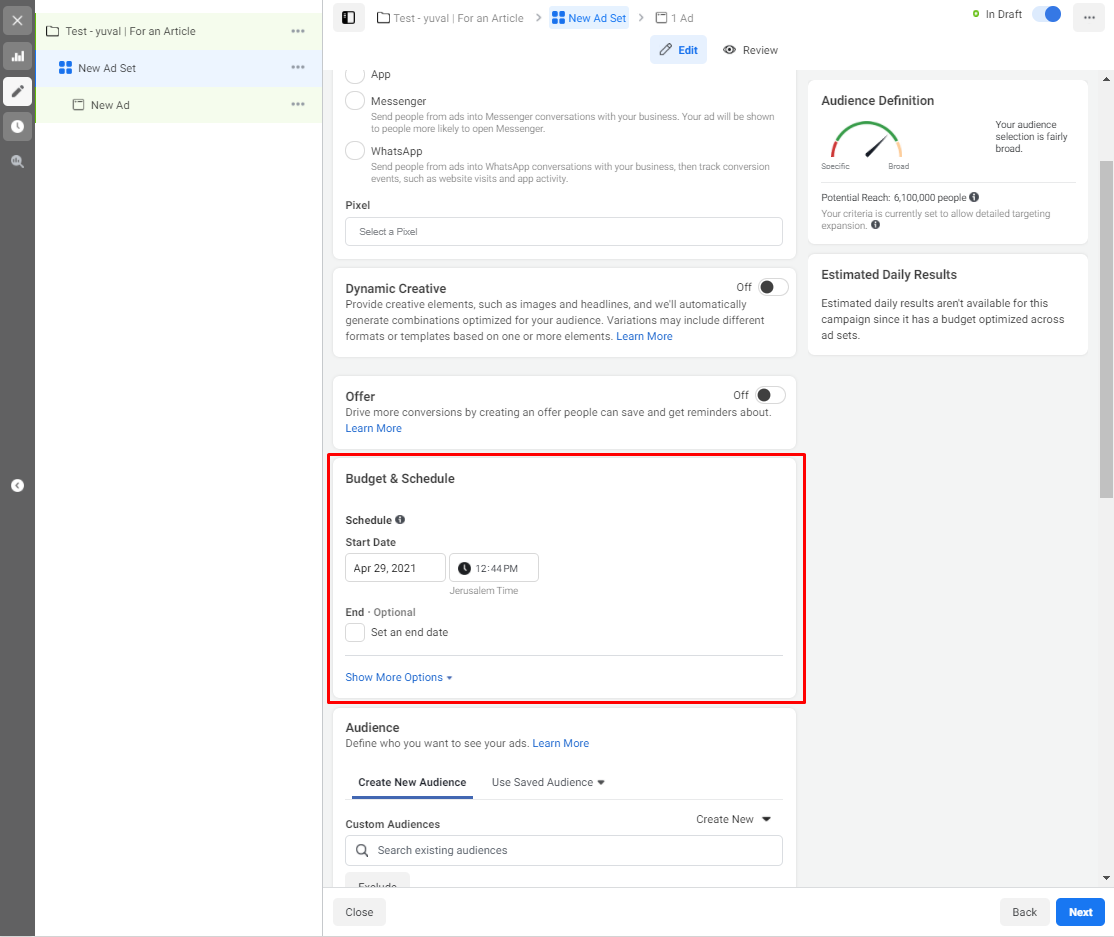The height and width of the screenshot is (937, 1114).
Task: Click the blue Next button
Action: (x=1080, y=912)
